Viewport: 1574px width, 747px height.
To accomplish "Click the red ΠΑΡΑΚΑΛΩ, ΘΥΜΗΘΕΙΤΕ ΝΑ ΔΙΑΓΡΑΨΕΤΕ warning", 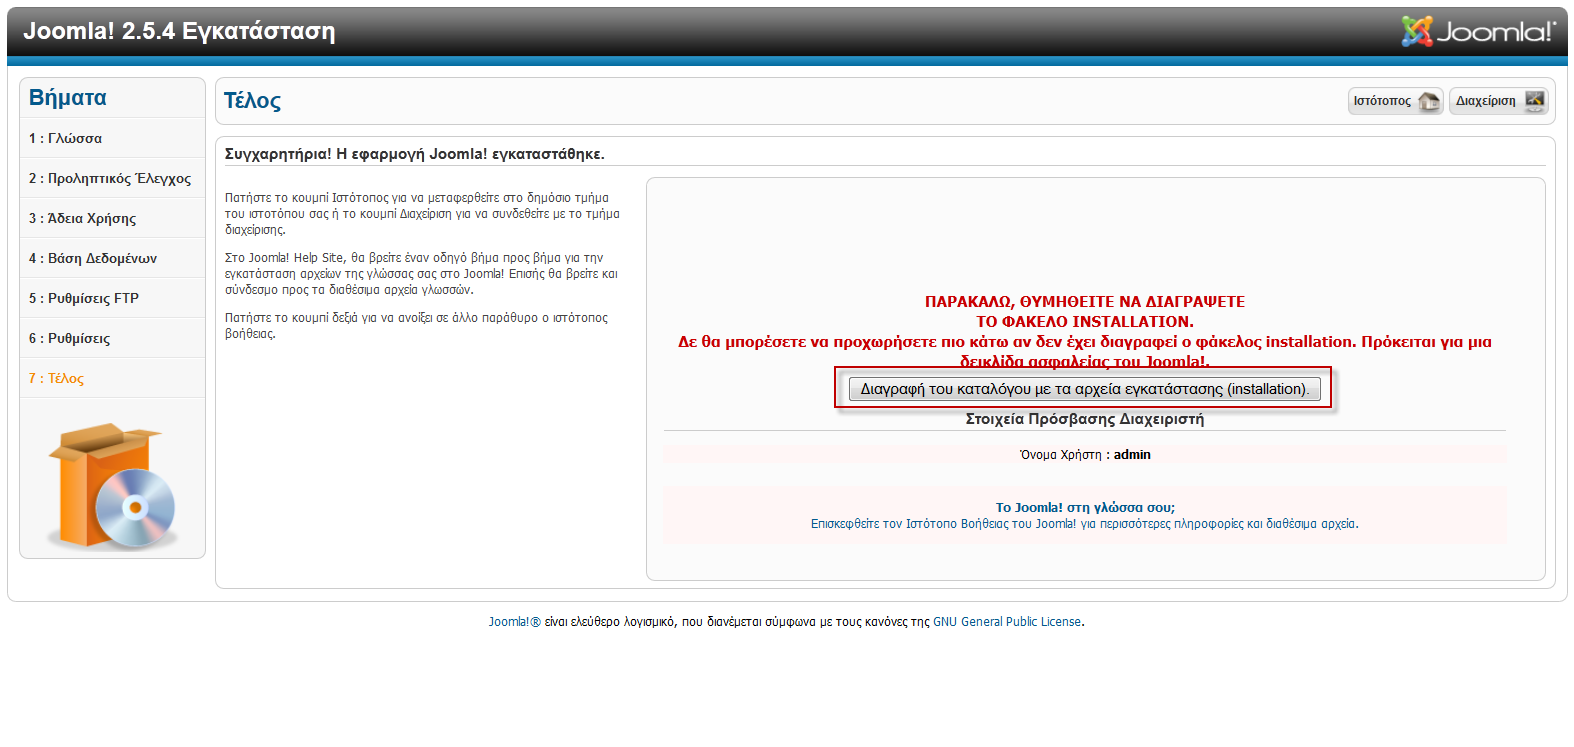I will [1085, 302].
